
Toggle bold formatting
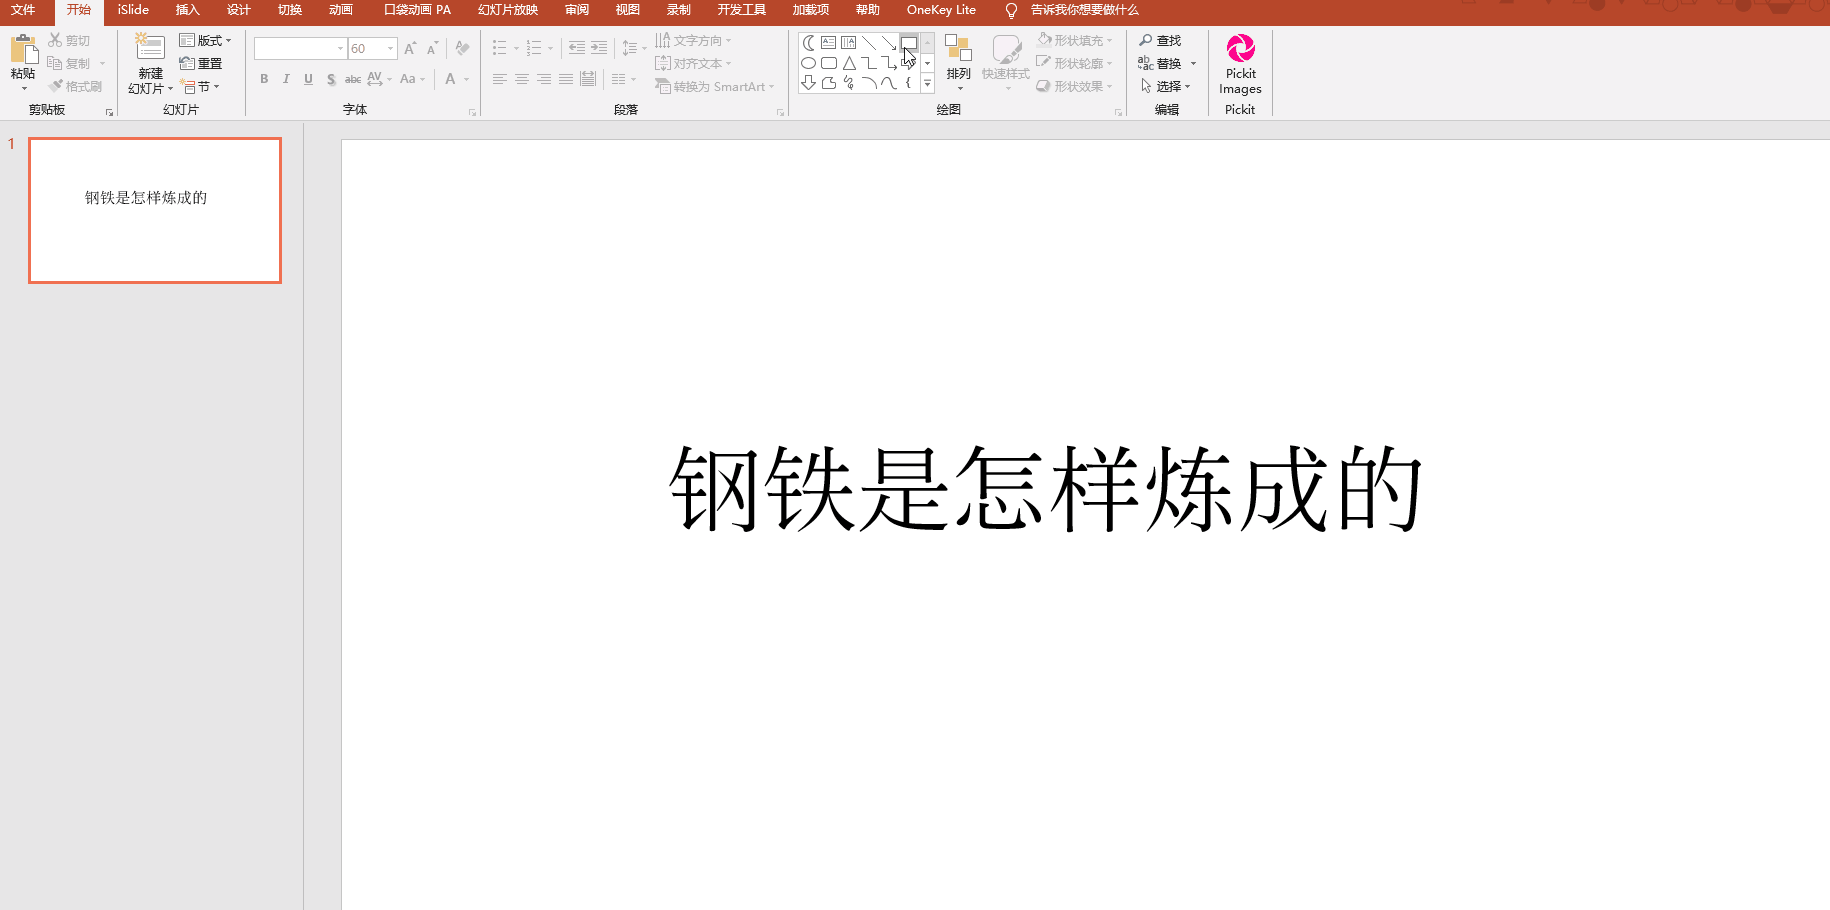264,79
